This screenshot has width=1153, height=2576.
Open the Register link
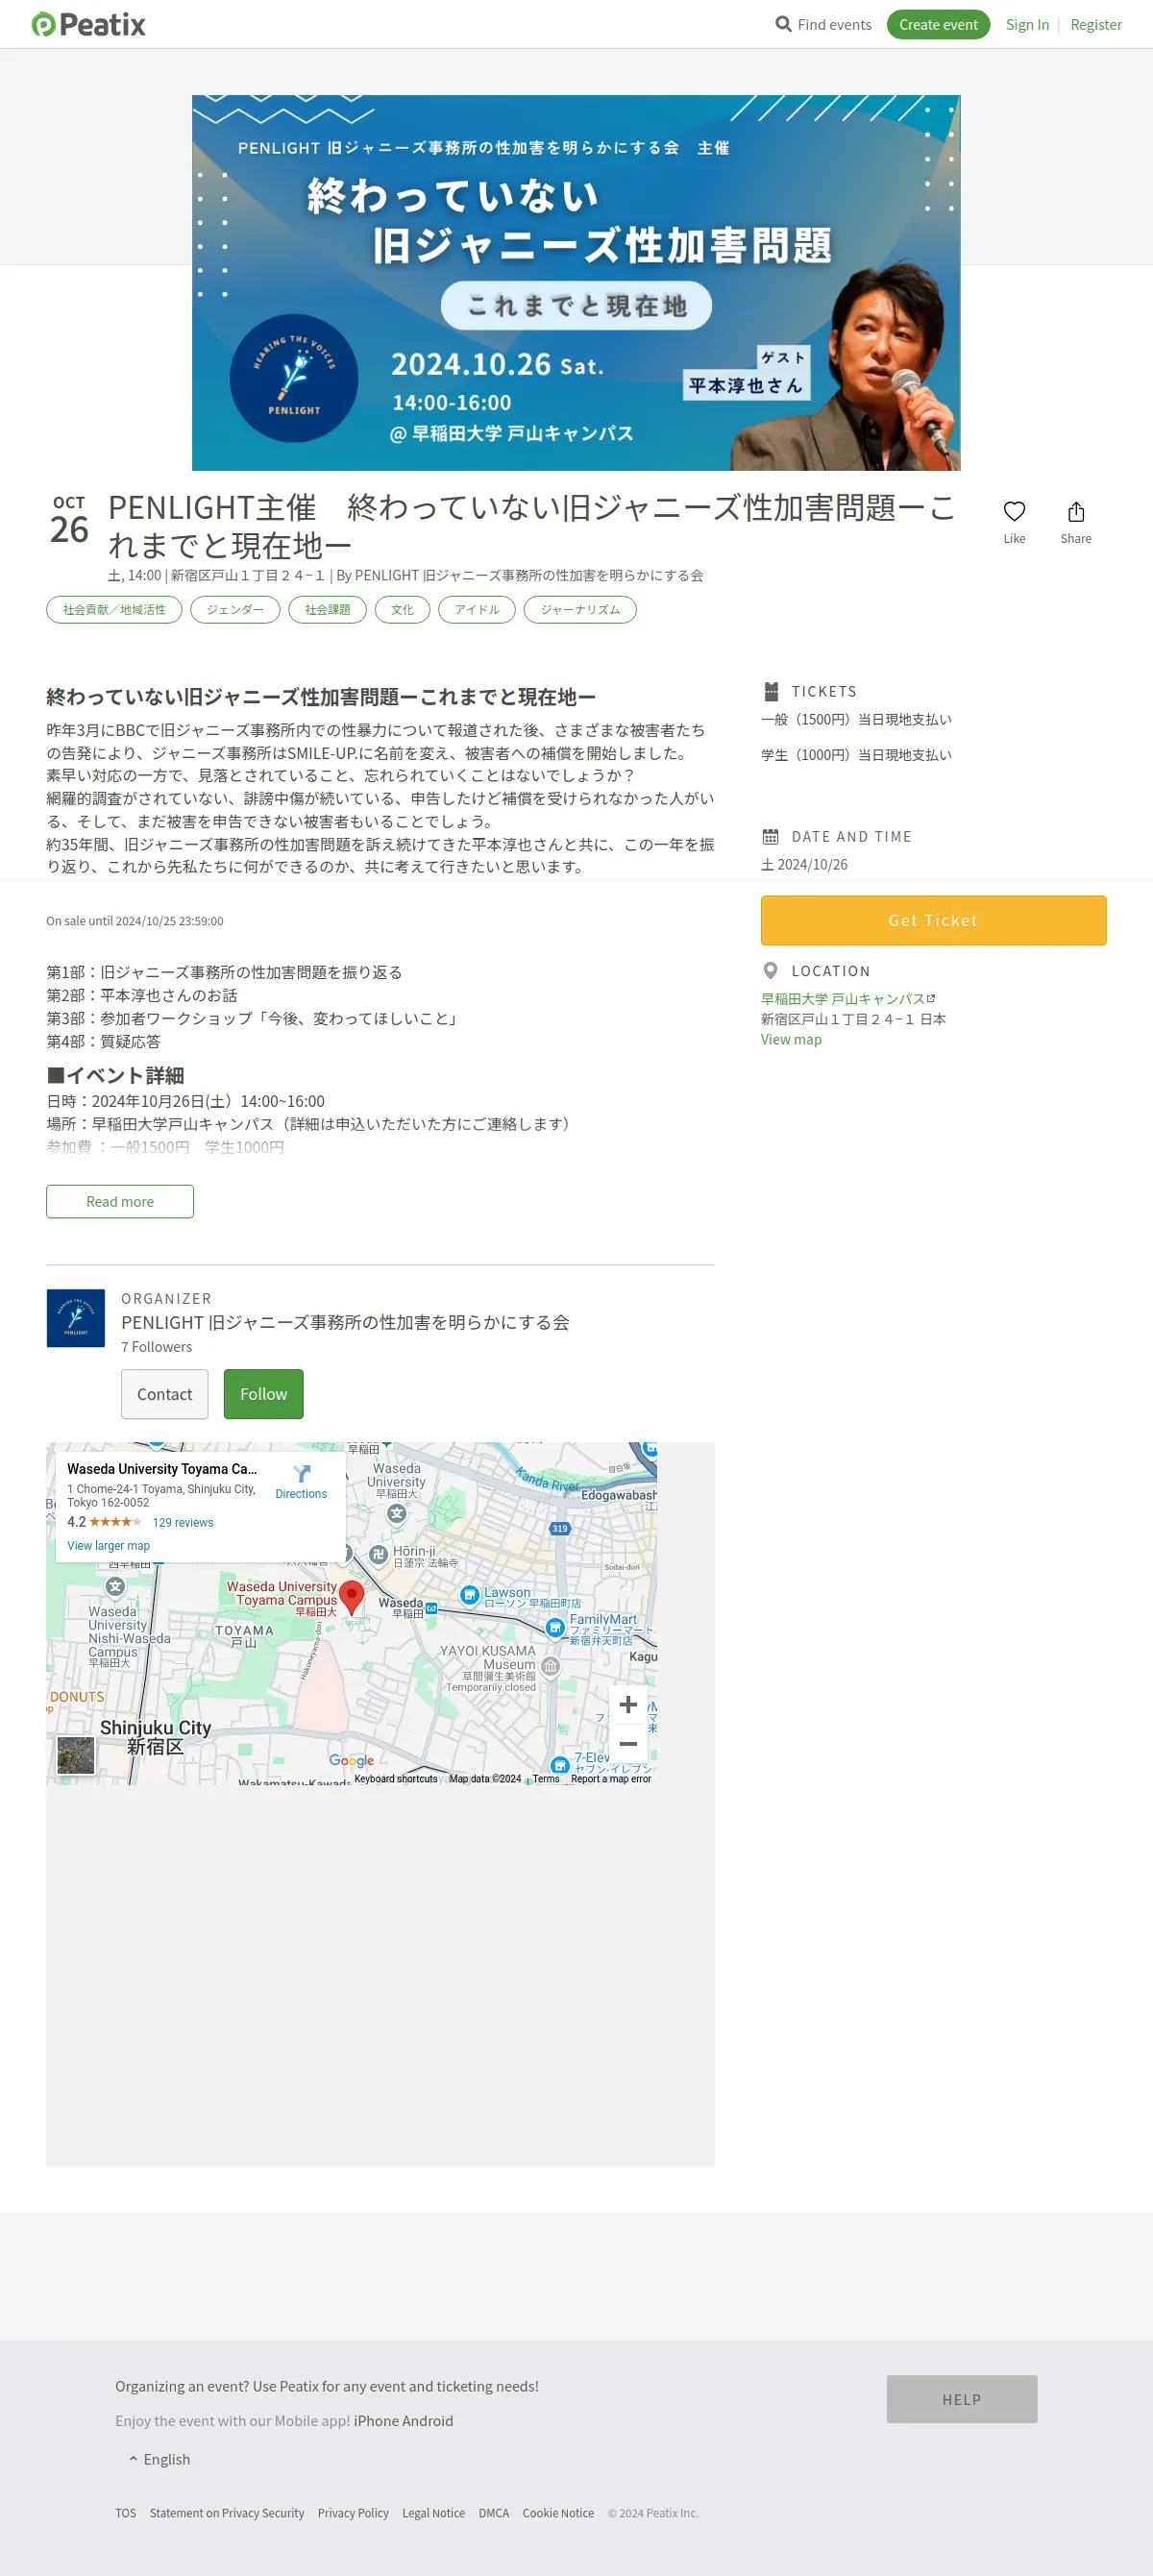pyautogui.click(x=1096, y=24)
